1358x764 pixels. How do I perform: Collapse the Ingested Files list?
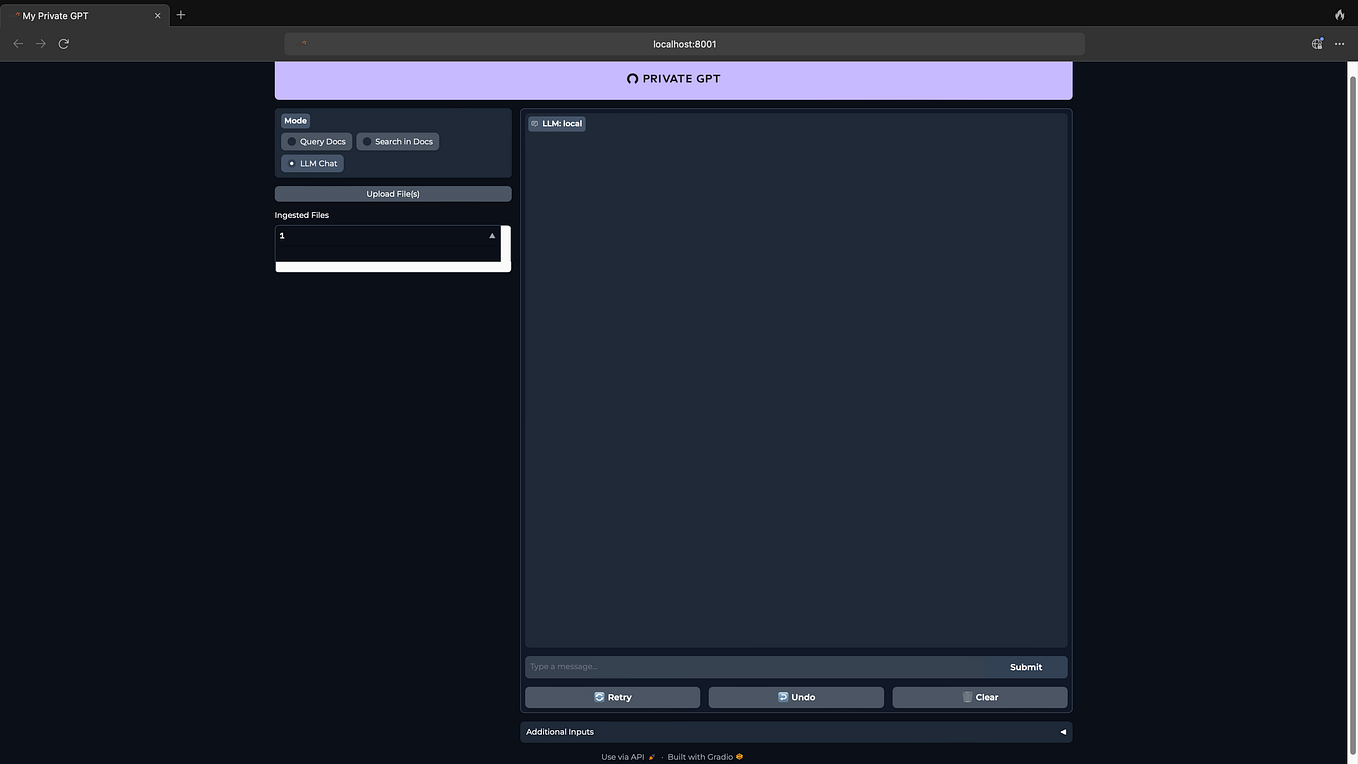click(491, 235)
